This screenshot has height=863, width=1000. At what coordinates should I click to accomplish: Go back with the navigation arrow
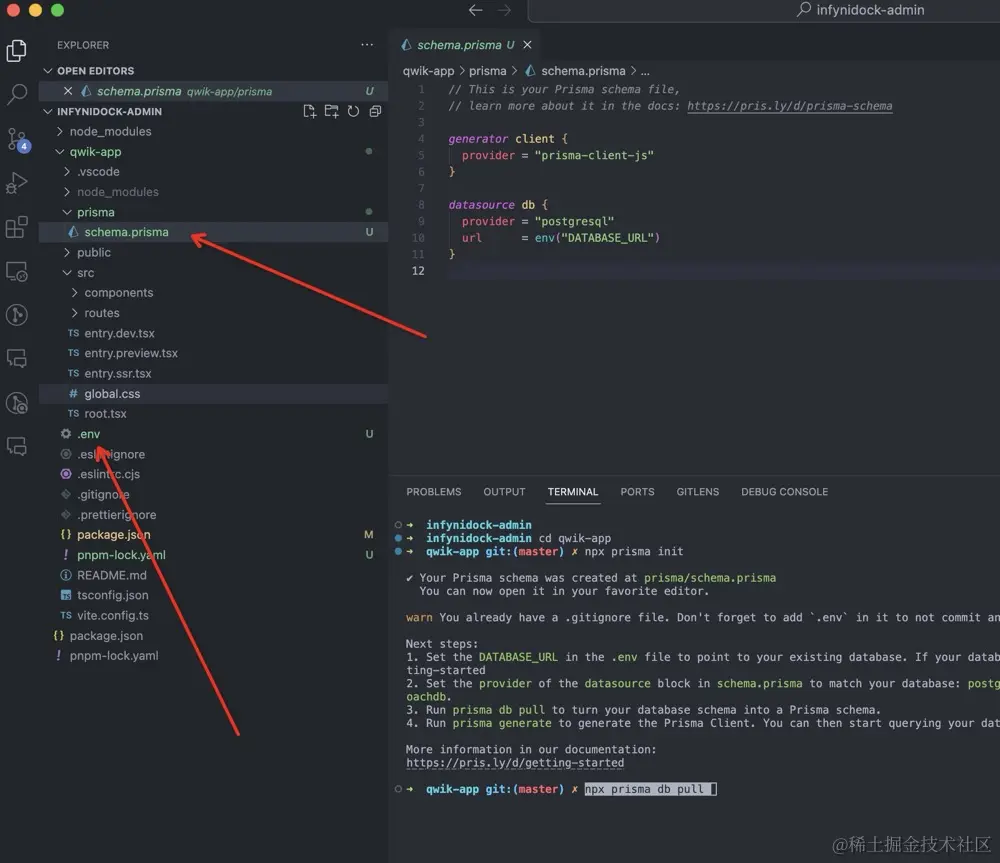475,10
